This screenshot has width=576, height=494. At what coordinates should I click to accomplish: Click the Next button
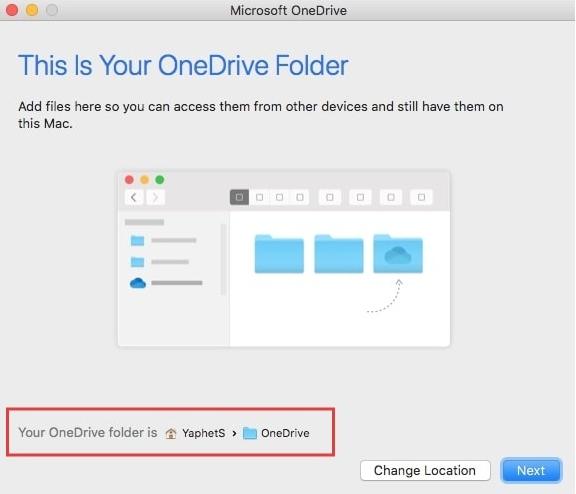tap(531, 470)
